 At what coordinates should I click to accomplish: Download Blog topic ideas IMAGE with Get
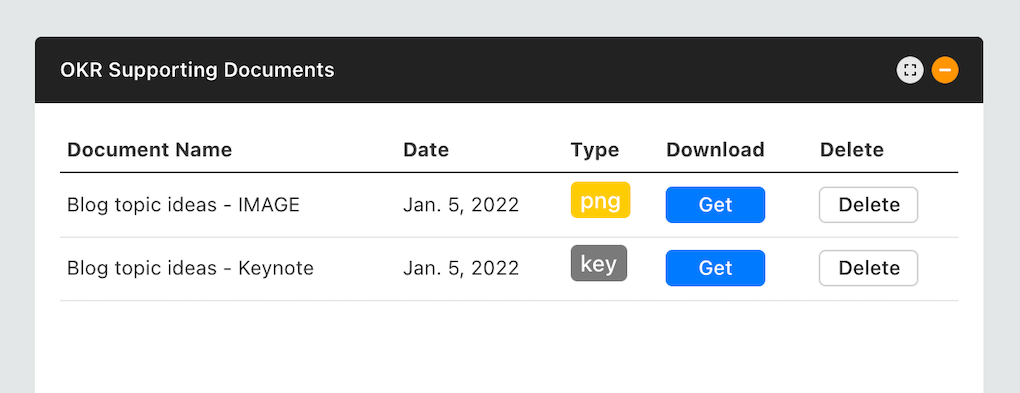[715, 205]
